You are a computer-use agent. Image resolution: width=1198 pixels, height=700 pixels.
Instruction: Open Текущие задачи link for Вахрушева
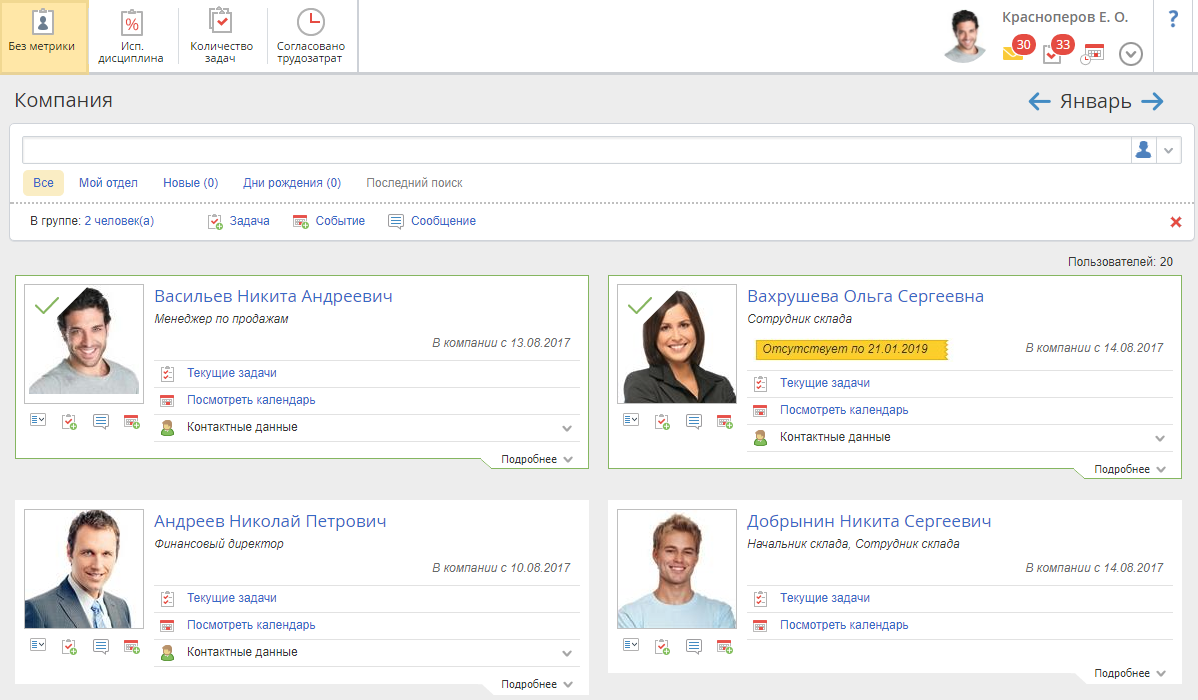pos(824,383)
